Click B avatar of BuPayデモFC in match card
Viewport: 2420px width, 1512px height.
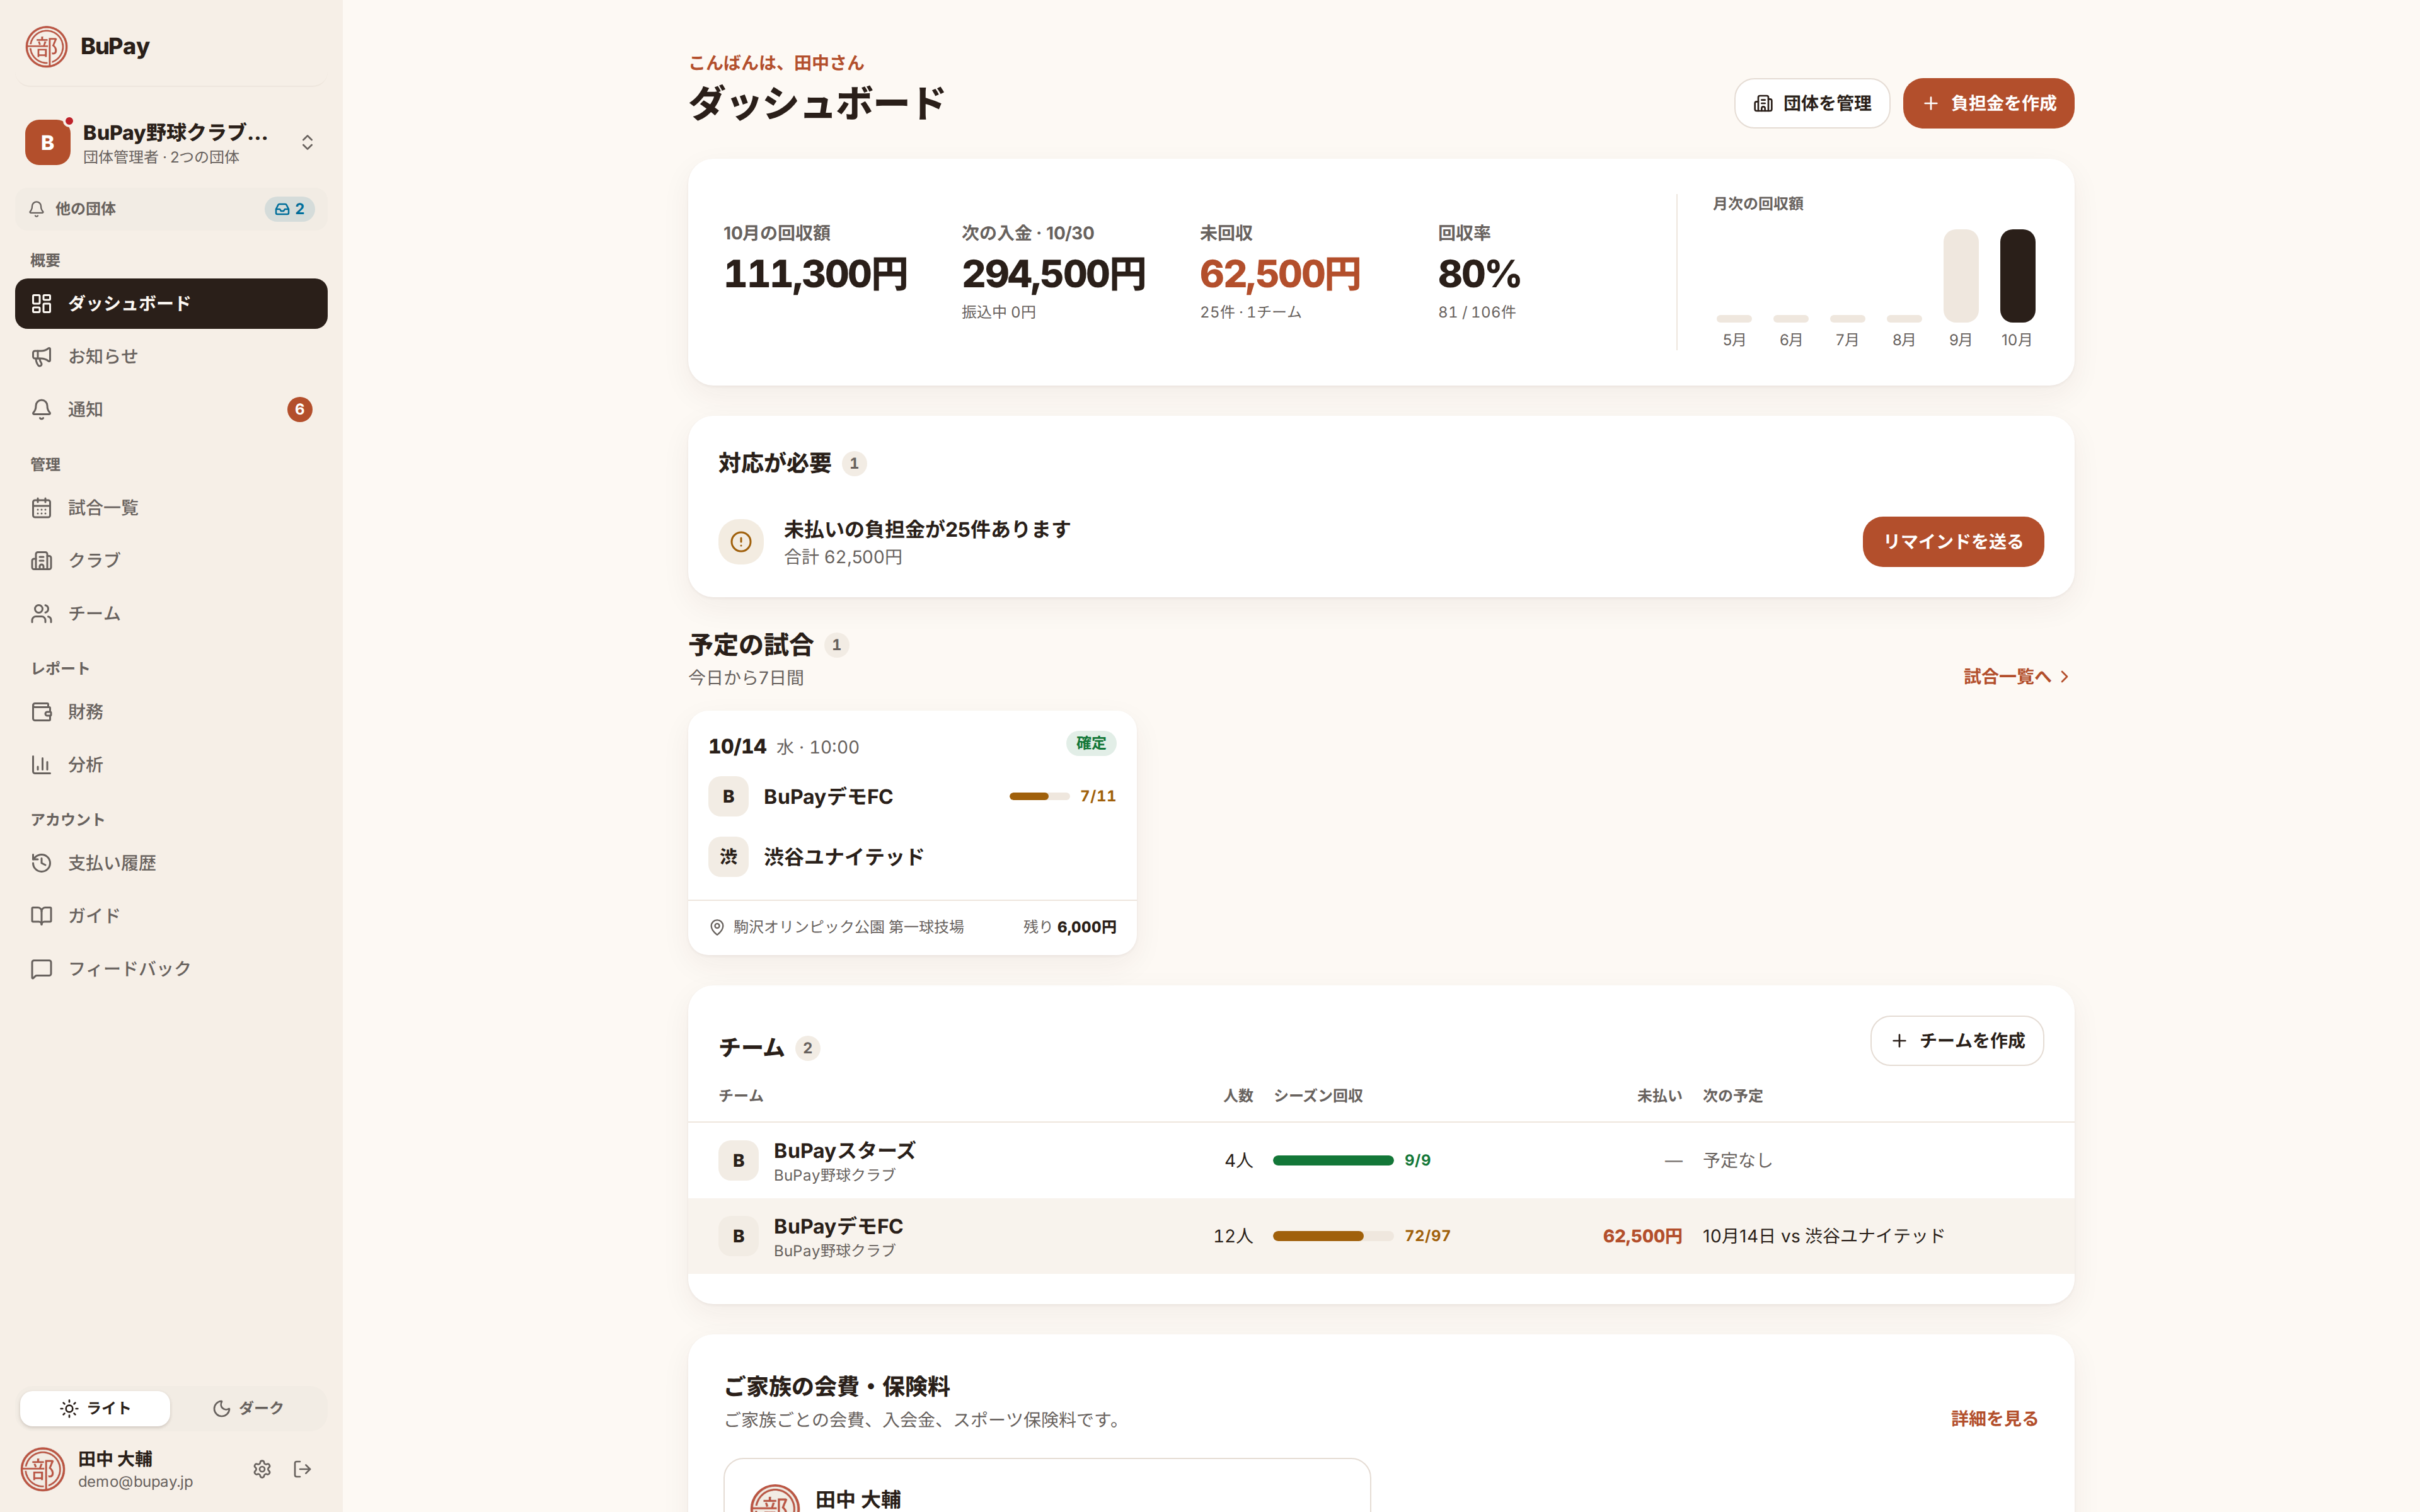(728, 796)
